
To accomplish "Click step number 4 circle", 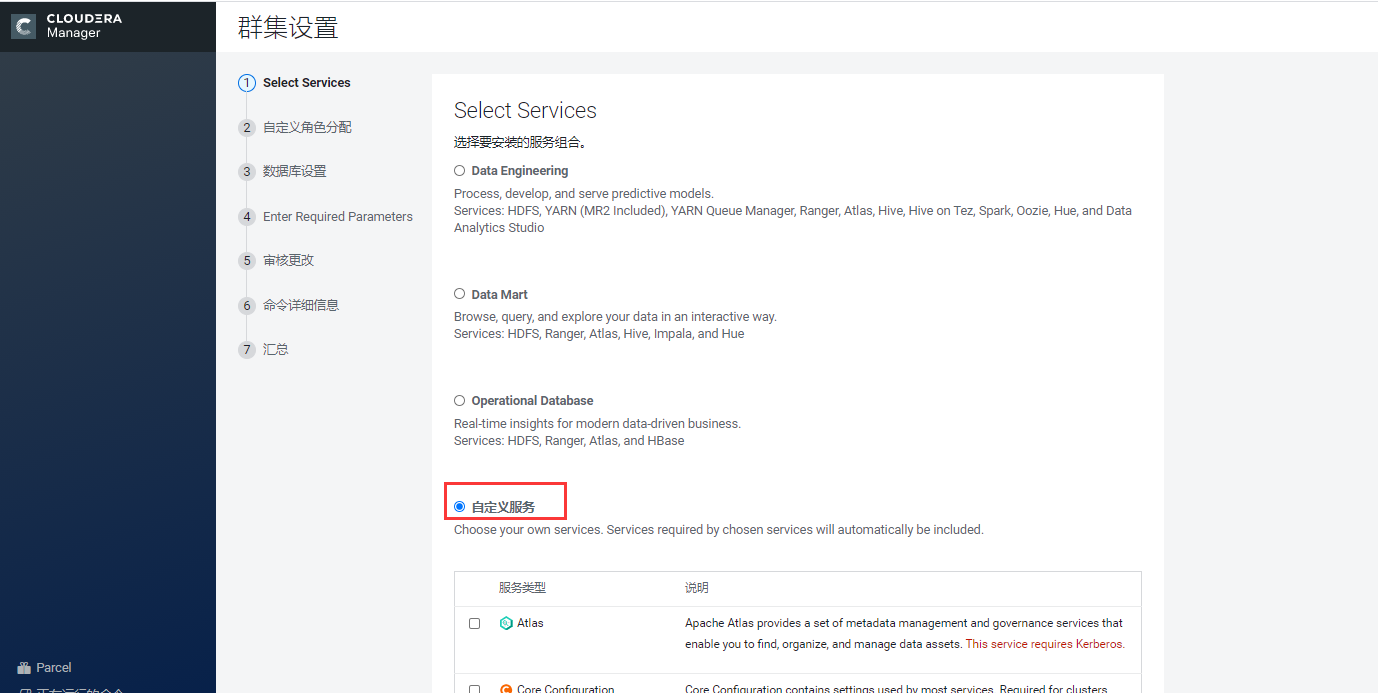I will pos(247,217).
